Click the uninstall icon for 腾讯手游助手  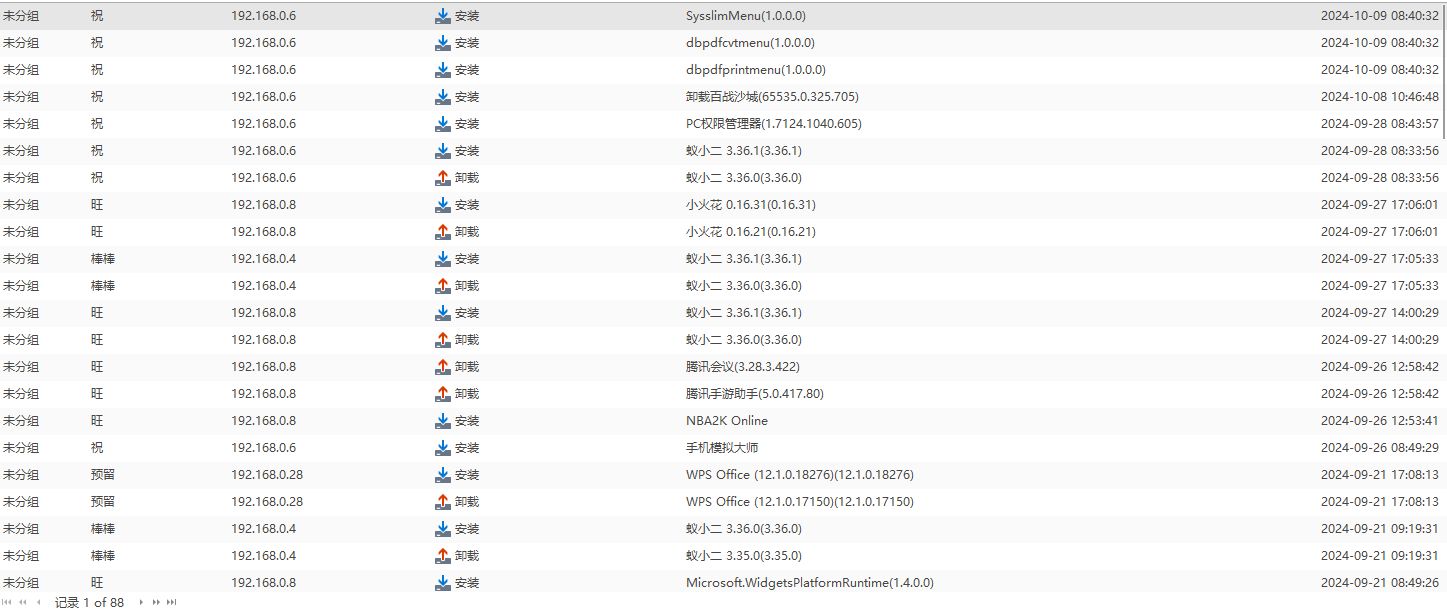click(443, 394)
